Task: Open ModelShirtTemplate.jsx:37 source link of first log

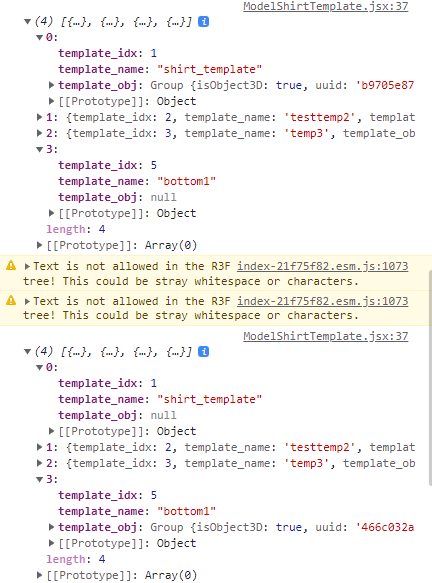Action: pos(326,6)
